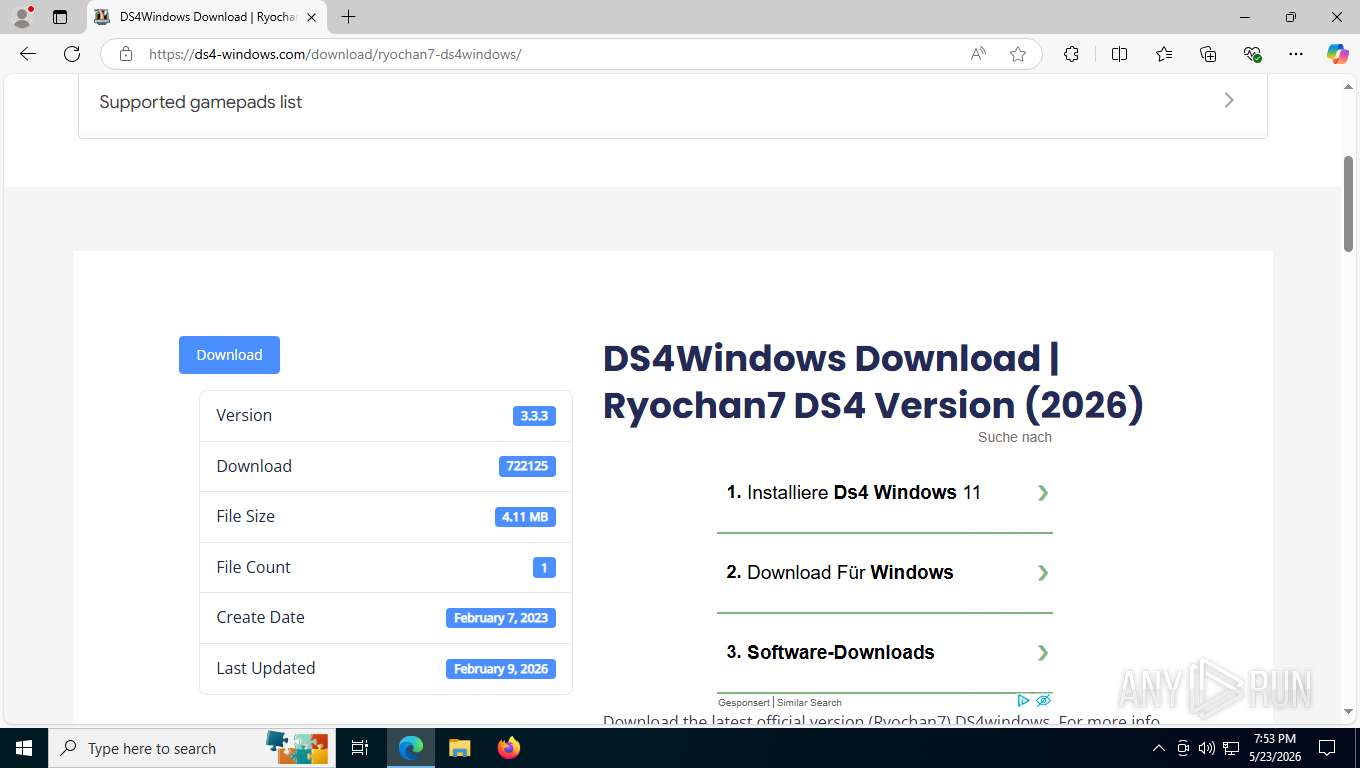Click the Last Updated row label
Screen dimensions: 1360x768
266,668
